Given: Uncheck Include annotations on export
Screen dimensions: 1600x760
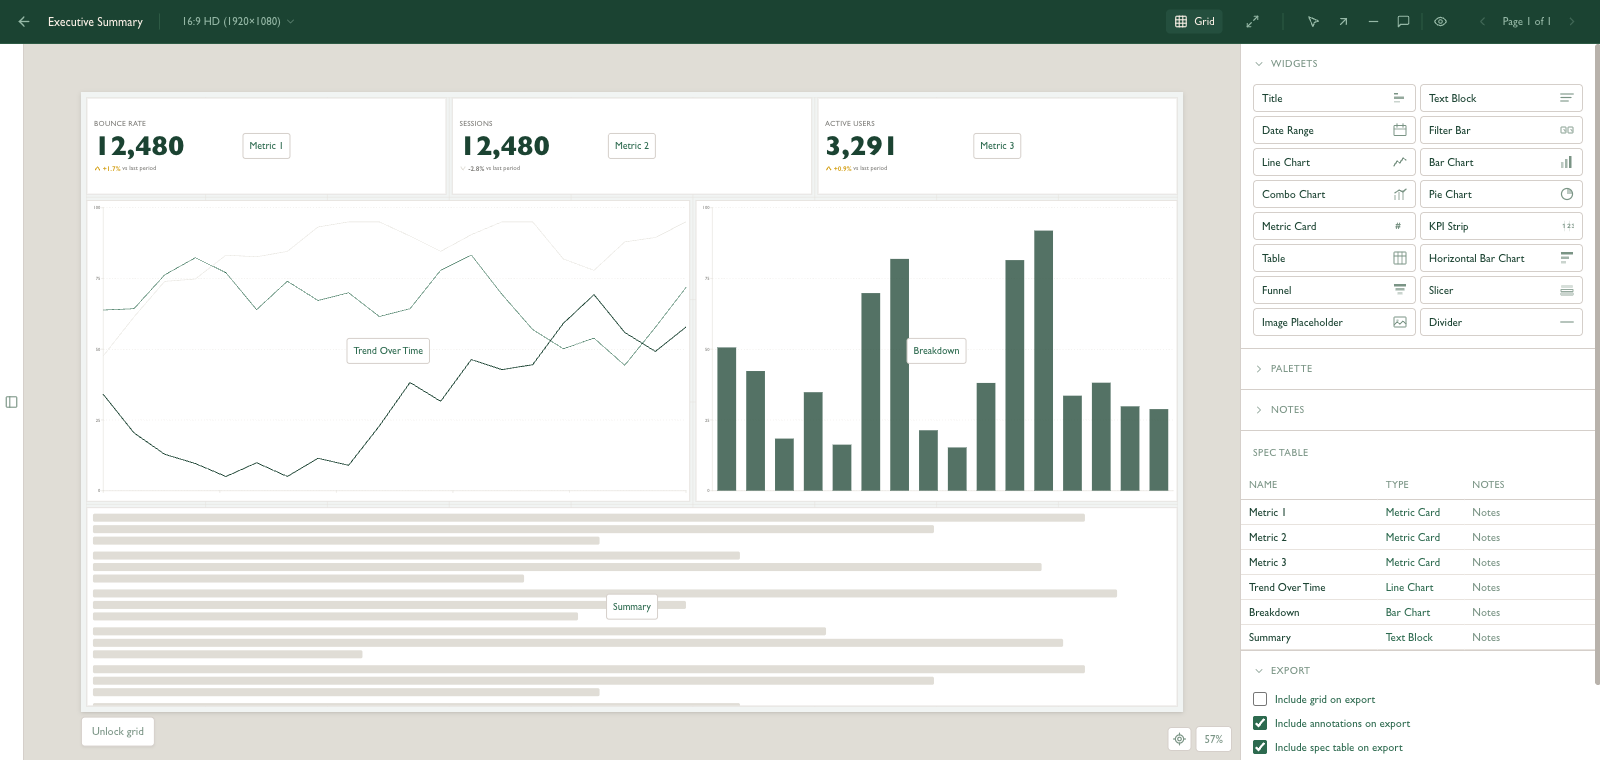Looking at the screenshot, I should [x=1260, y=723].
